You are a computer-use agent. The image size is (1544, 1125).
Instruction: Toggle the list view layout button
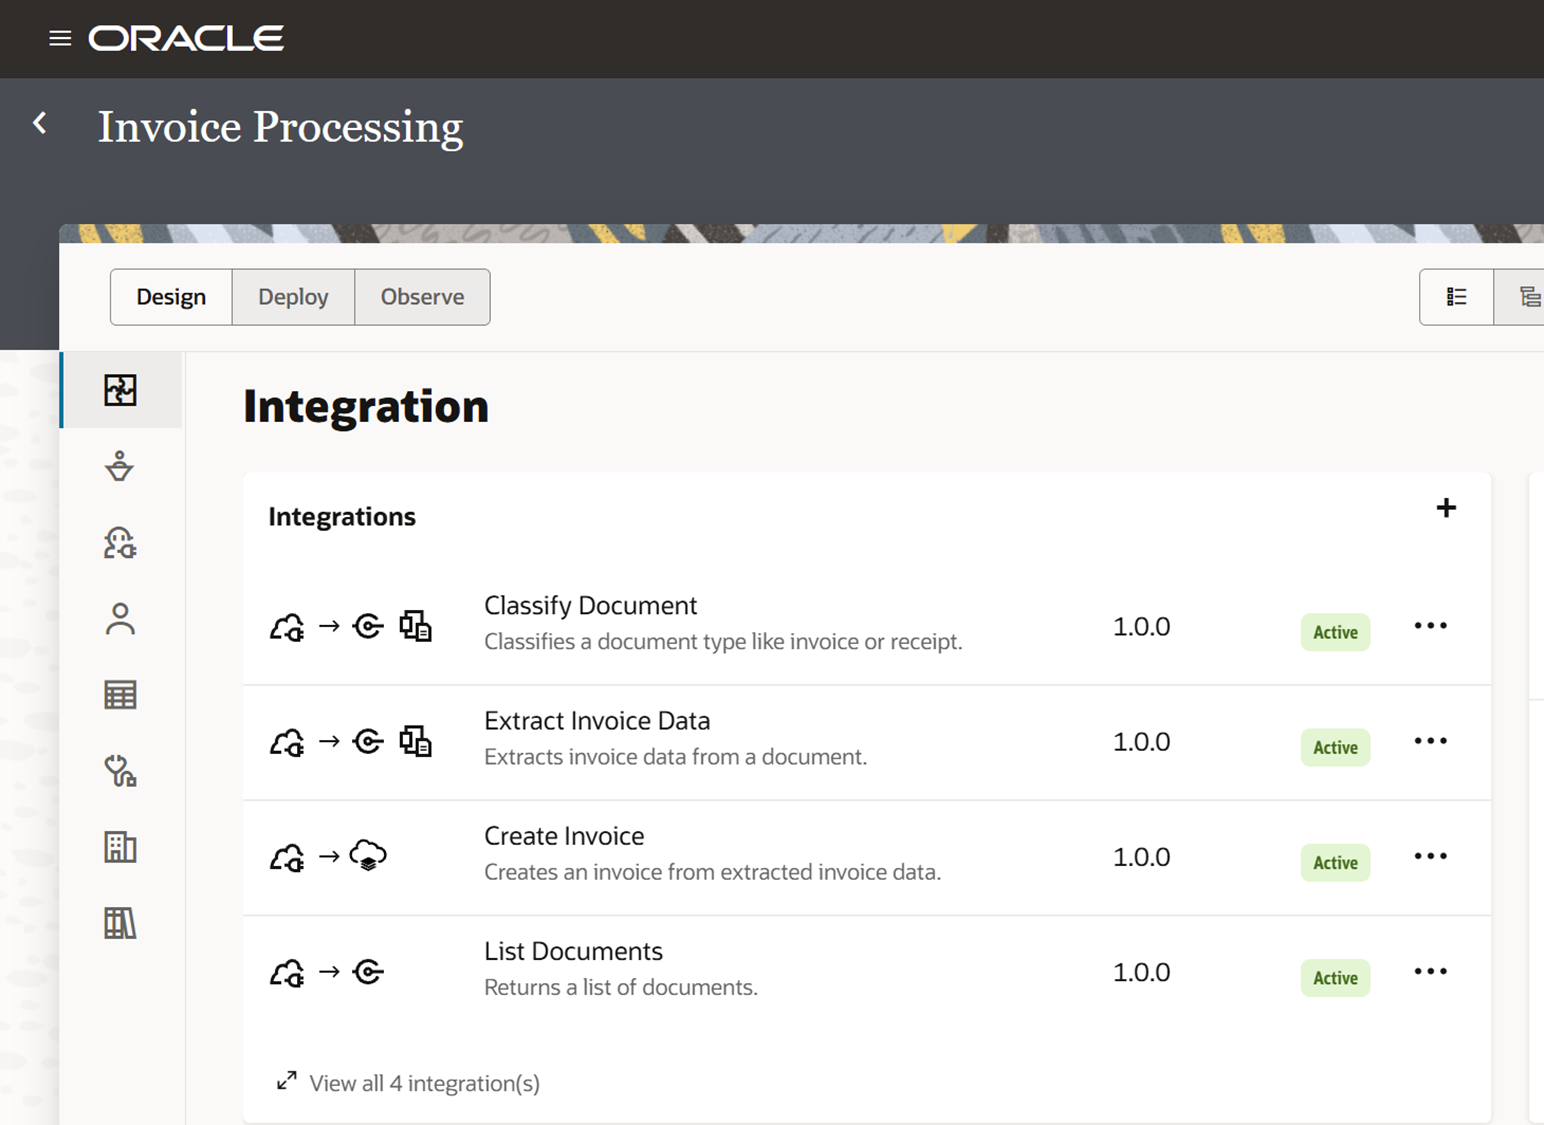pos(1456,296)
